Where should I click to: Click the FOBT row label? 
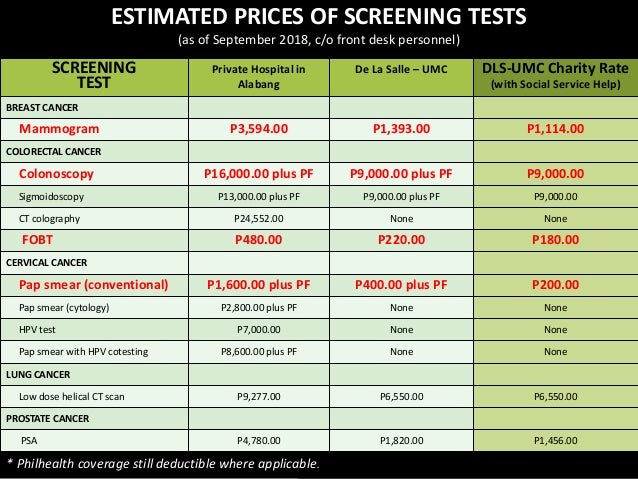(x=37, y=240)
